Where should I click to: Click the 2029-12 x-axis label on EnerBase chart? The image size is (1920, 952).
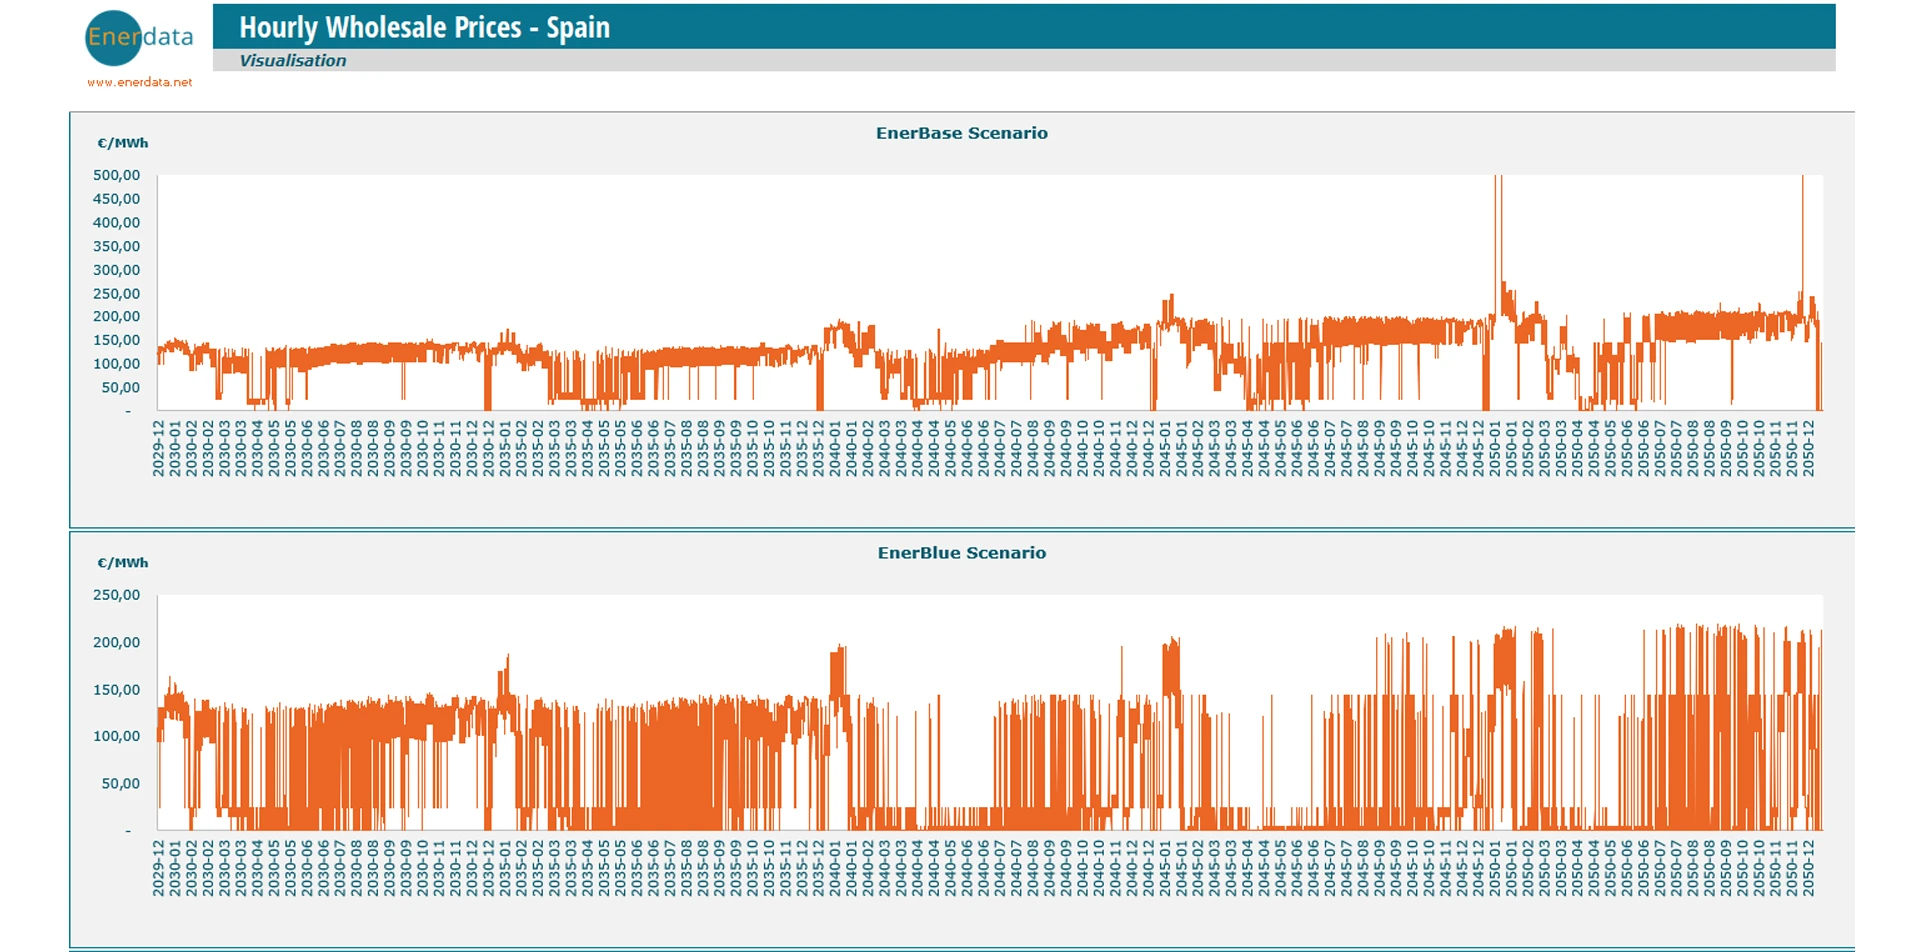(x=158, y=448)
